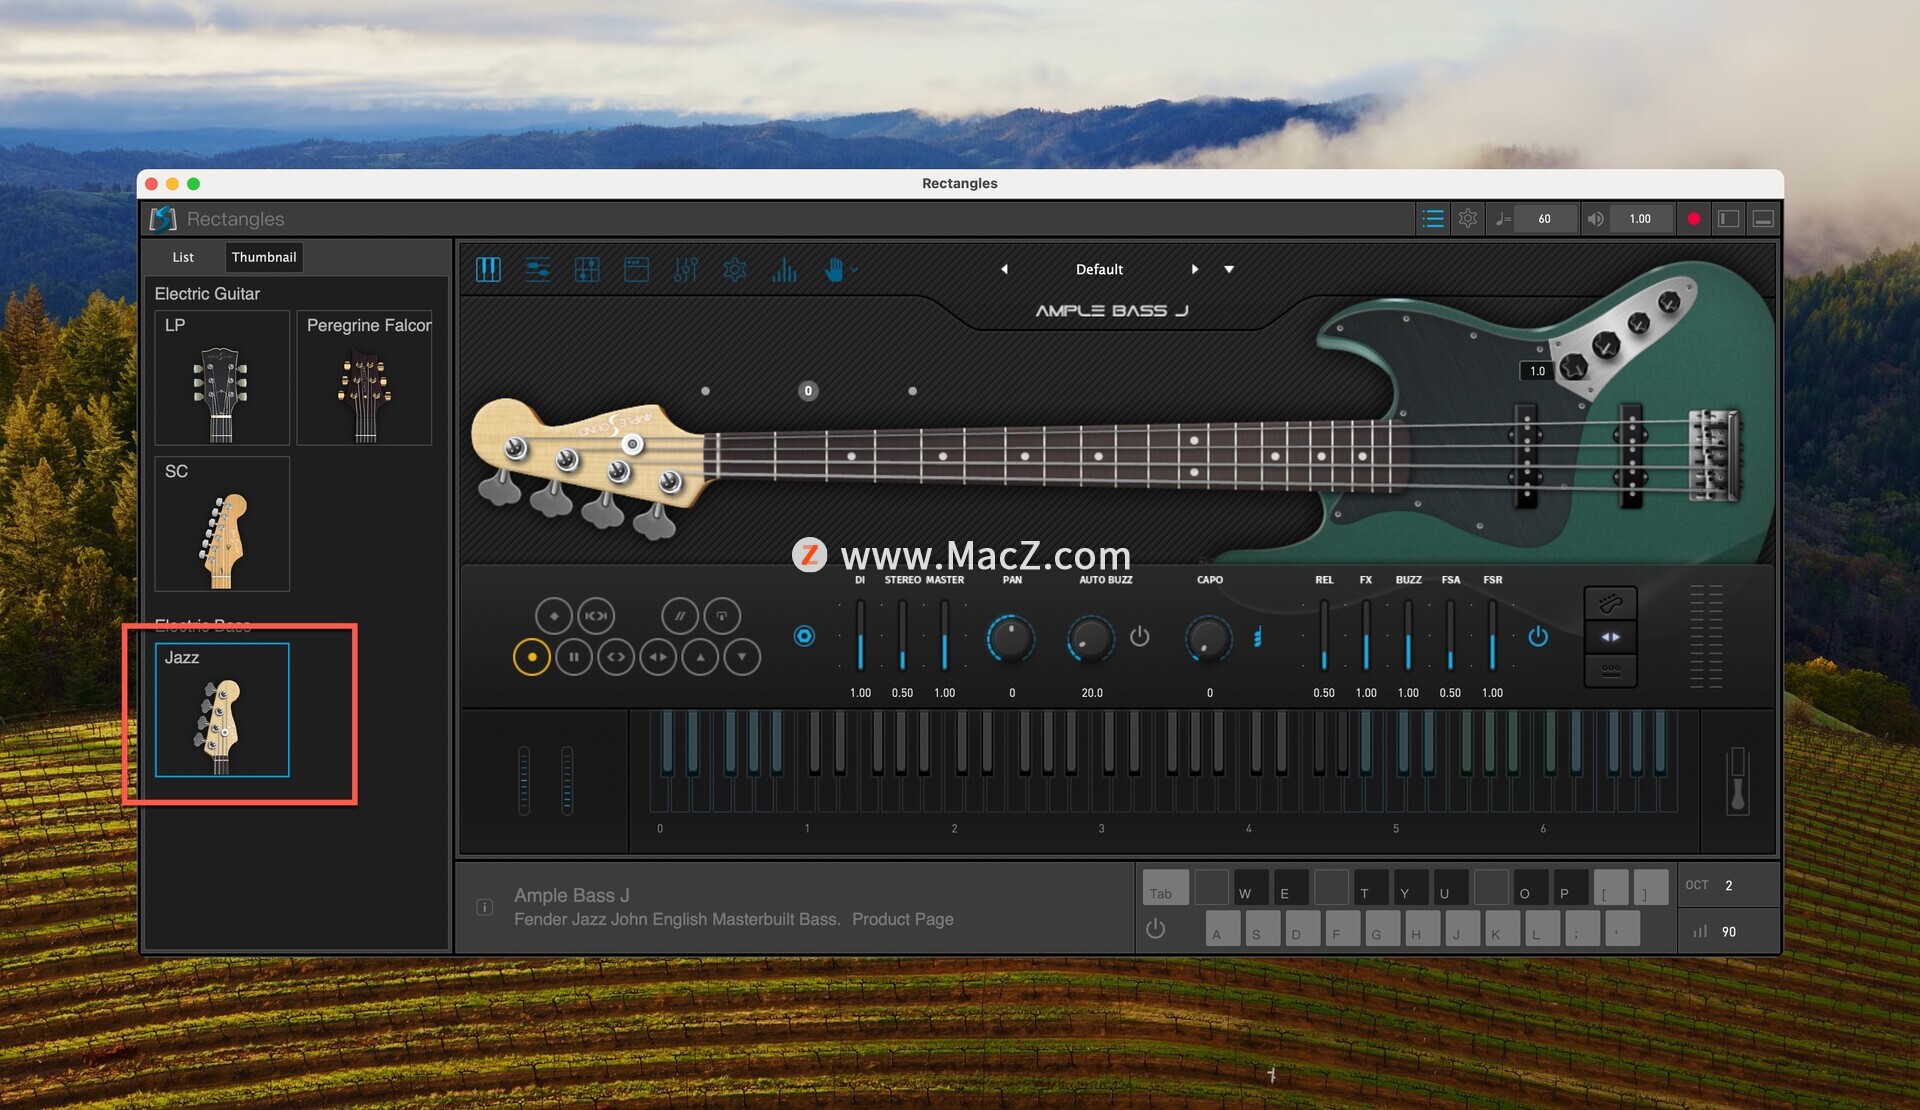Click the diamond articulation button
1920x1110 pixels.
point(554,616)
